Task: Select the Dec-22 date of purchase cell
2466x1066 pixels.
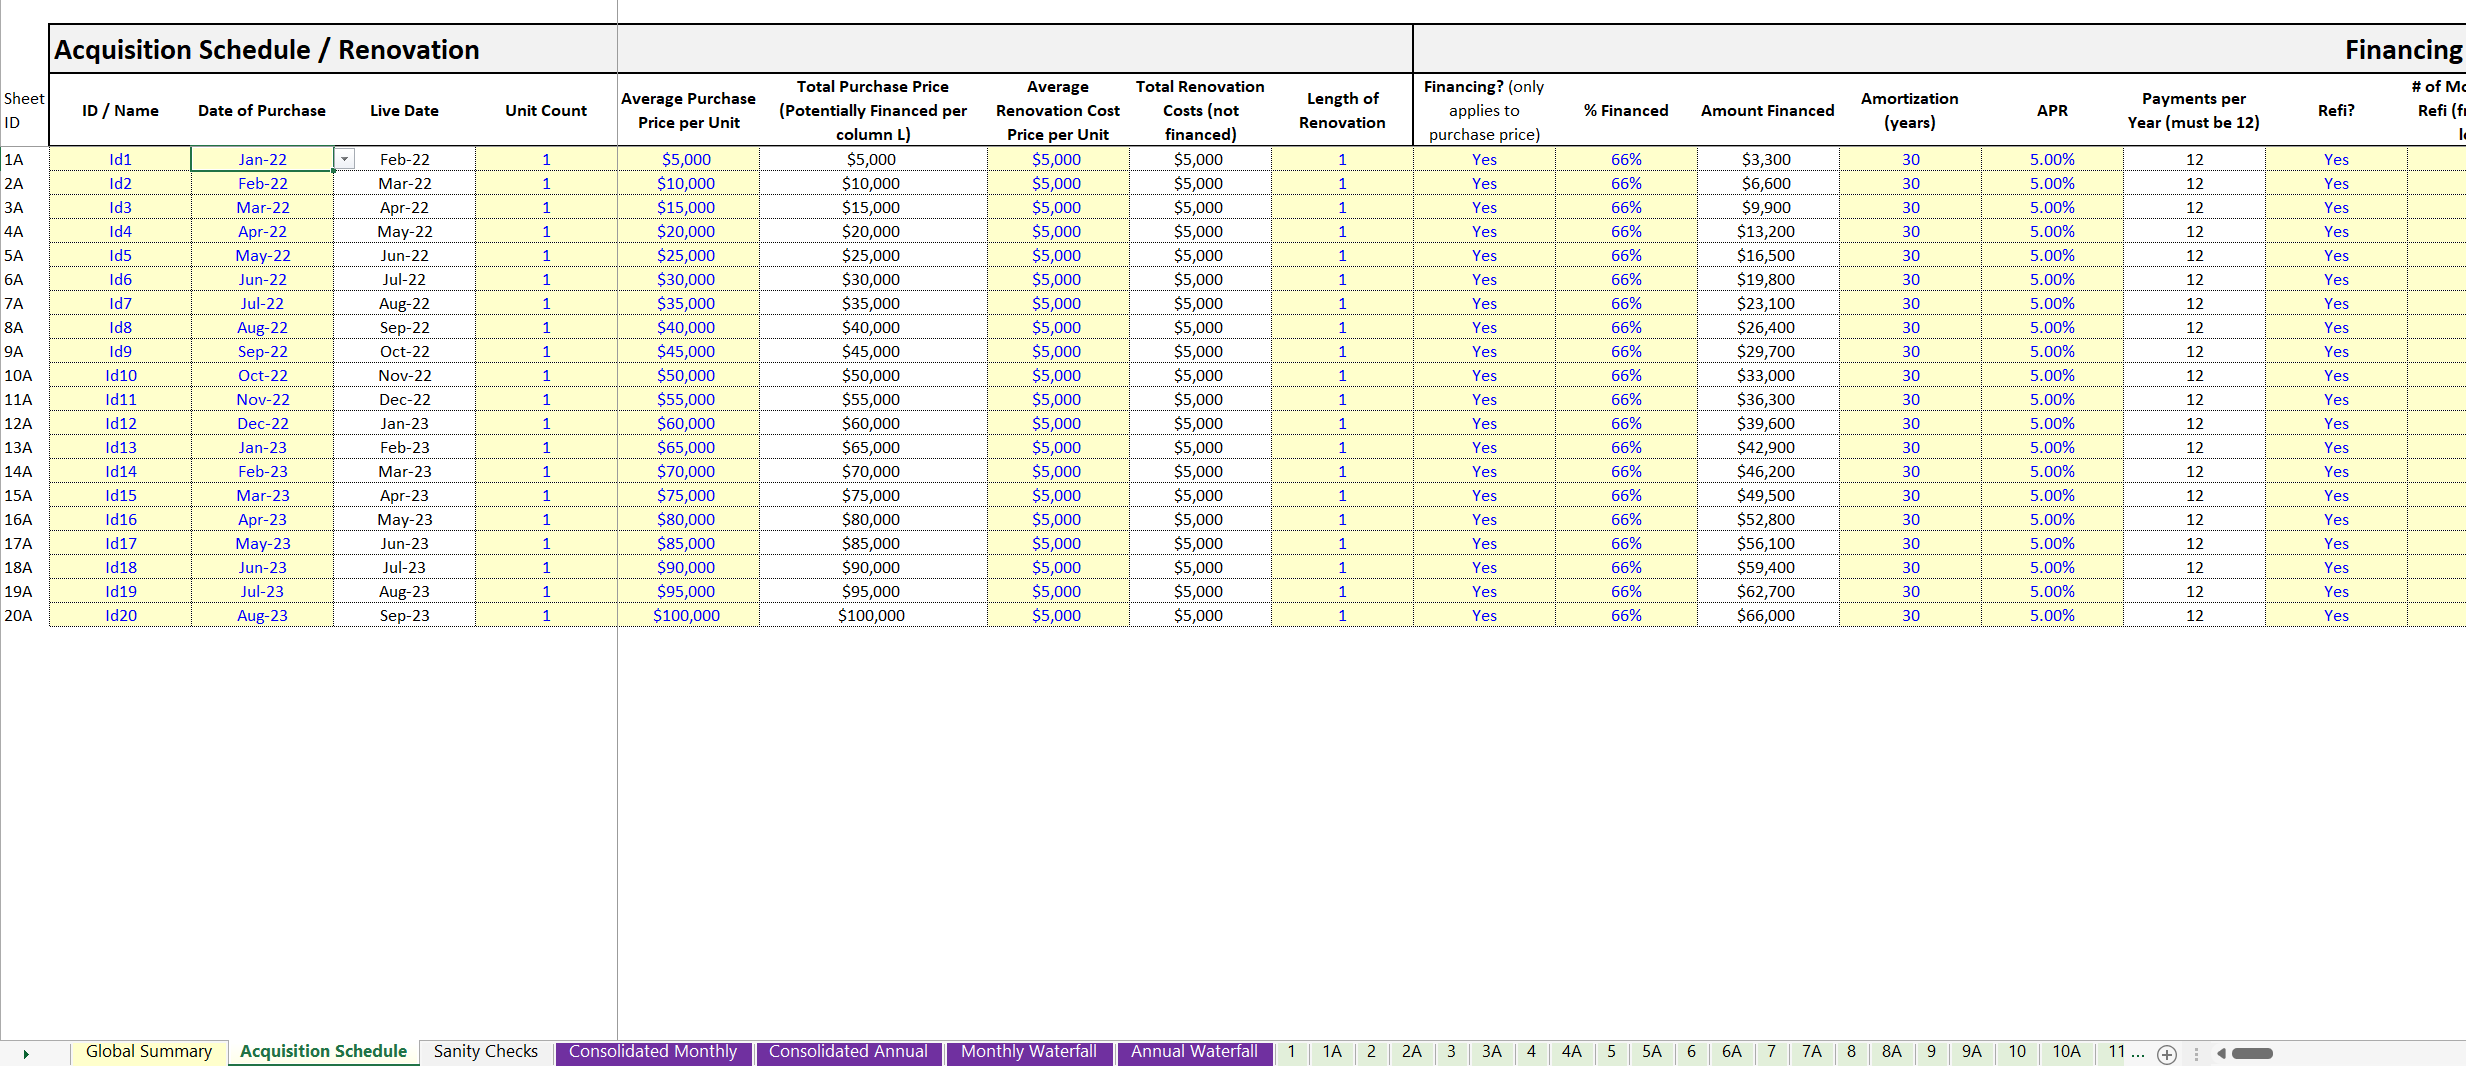Action: click(x=262, y=423)
